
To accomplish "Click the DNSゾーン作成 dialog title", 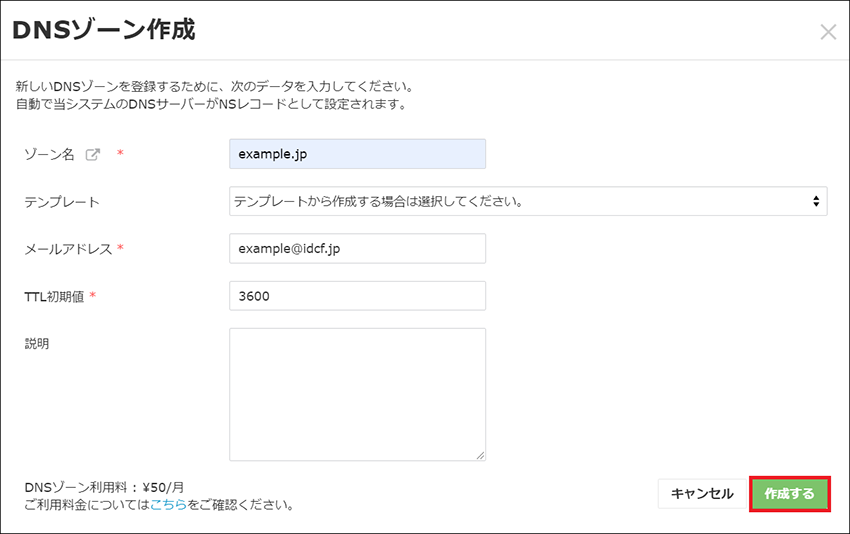I will pos(103,31).
